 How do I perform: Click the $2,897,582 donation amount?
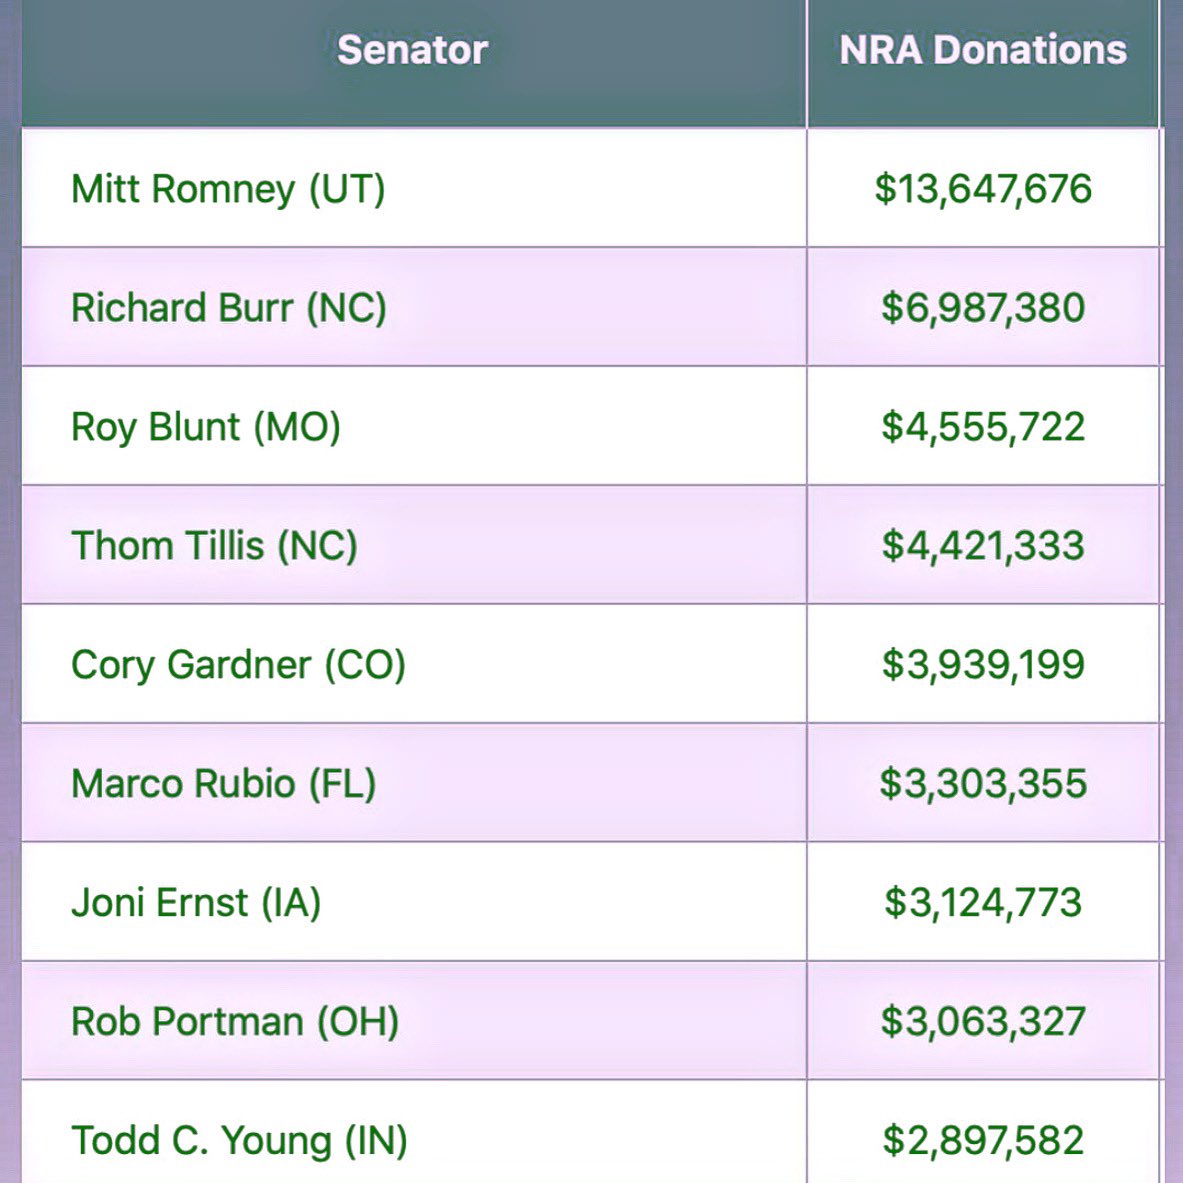tap(983, 1141)
